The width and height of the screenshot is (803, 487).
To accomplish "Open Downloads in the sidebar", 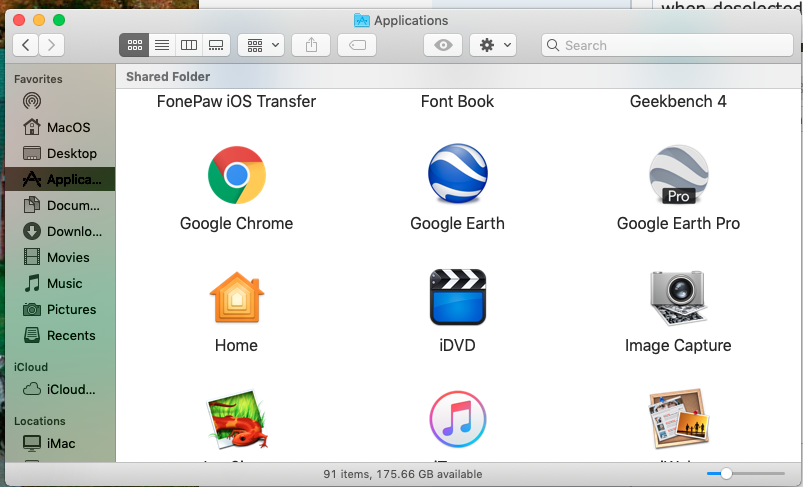I will pyautogui.click(x=60, y=231).
